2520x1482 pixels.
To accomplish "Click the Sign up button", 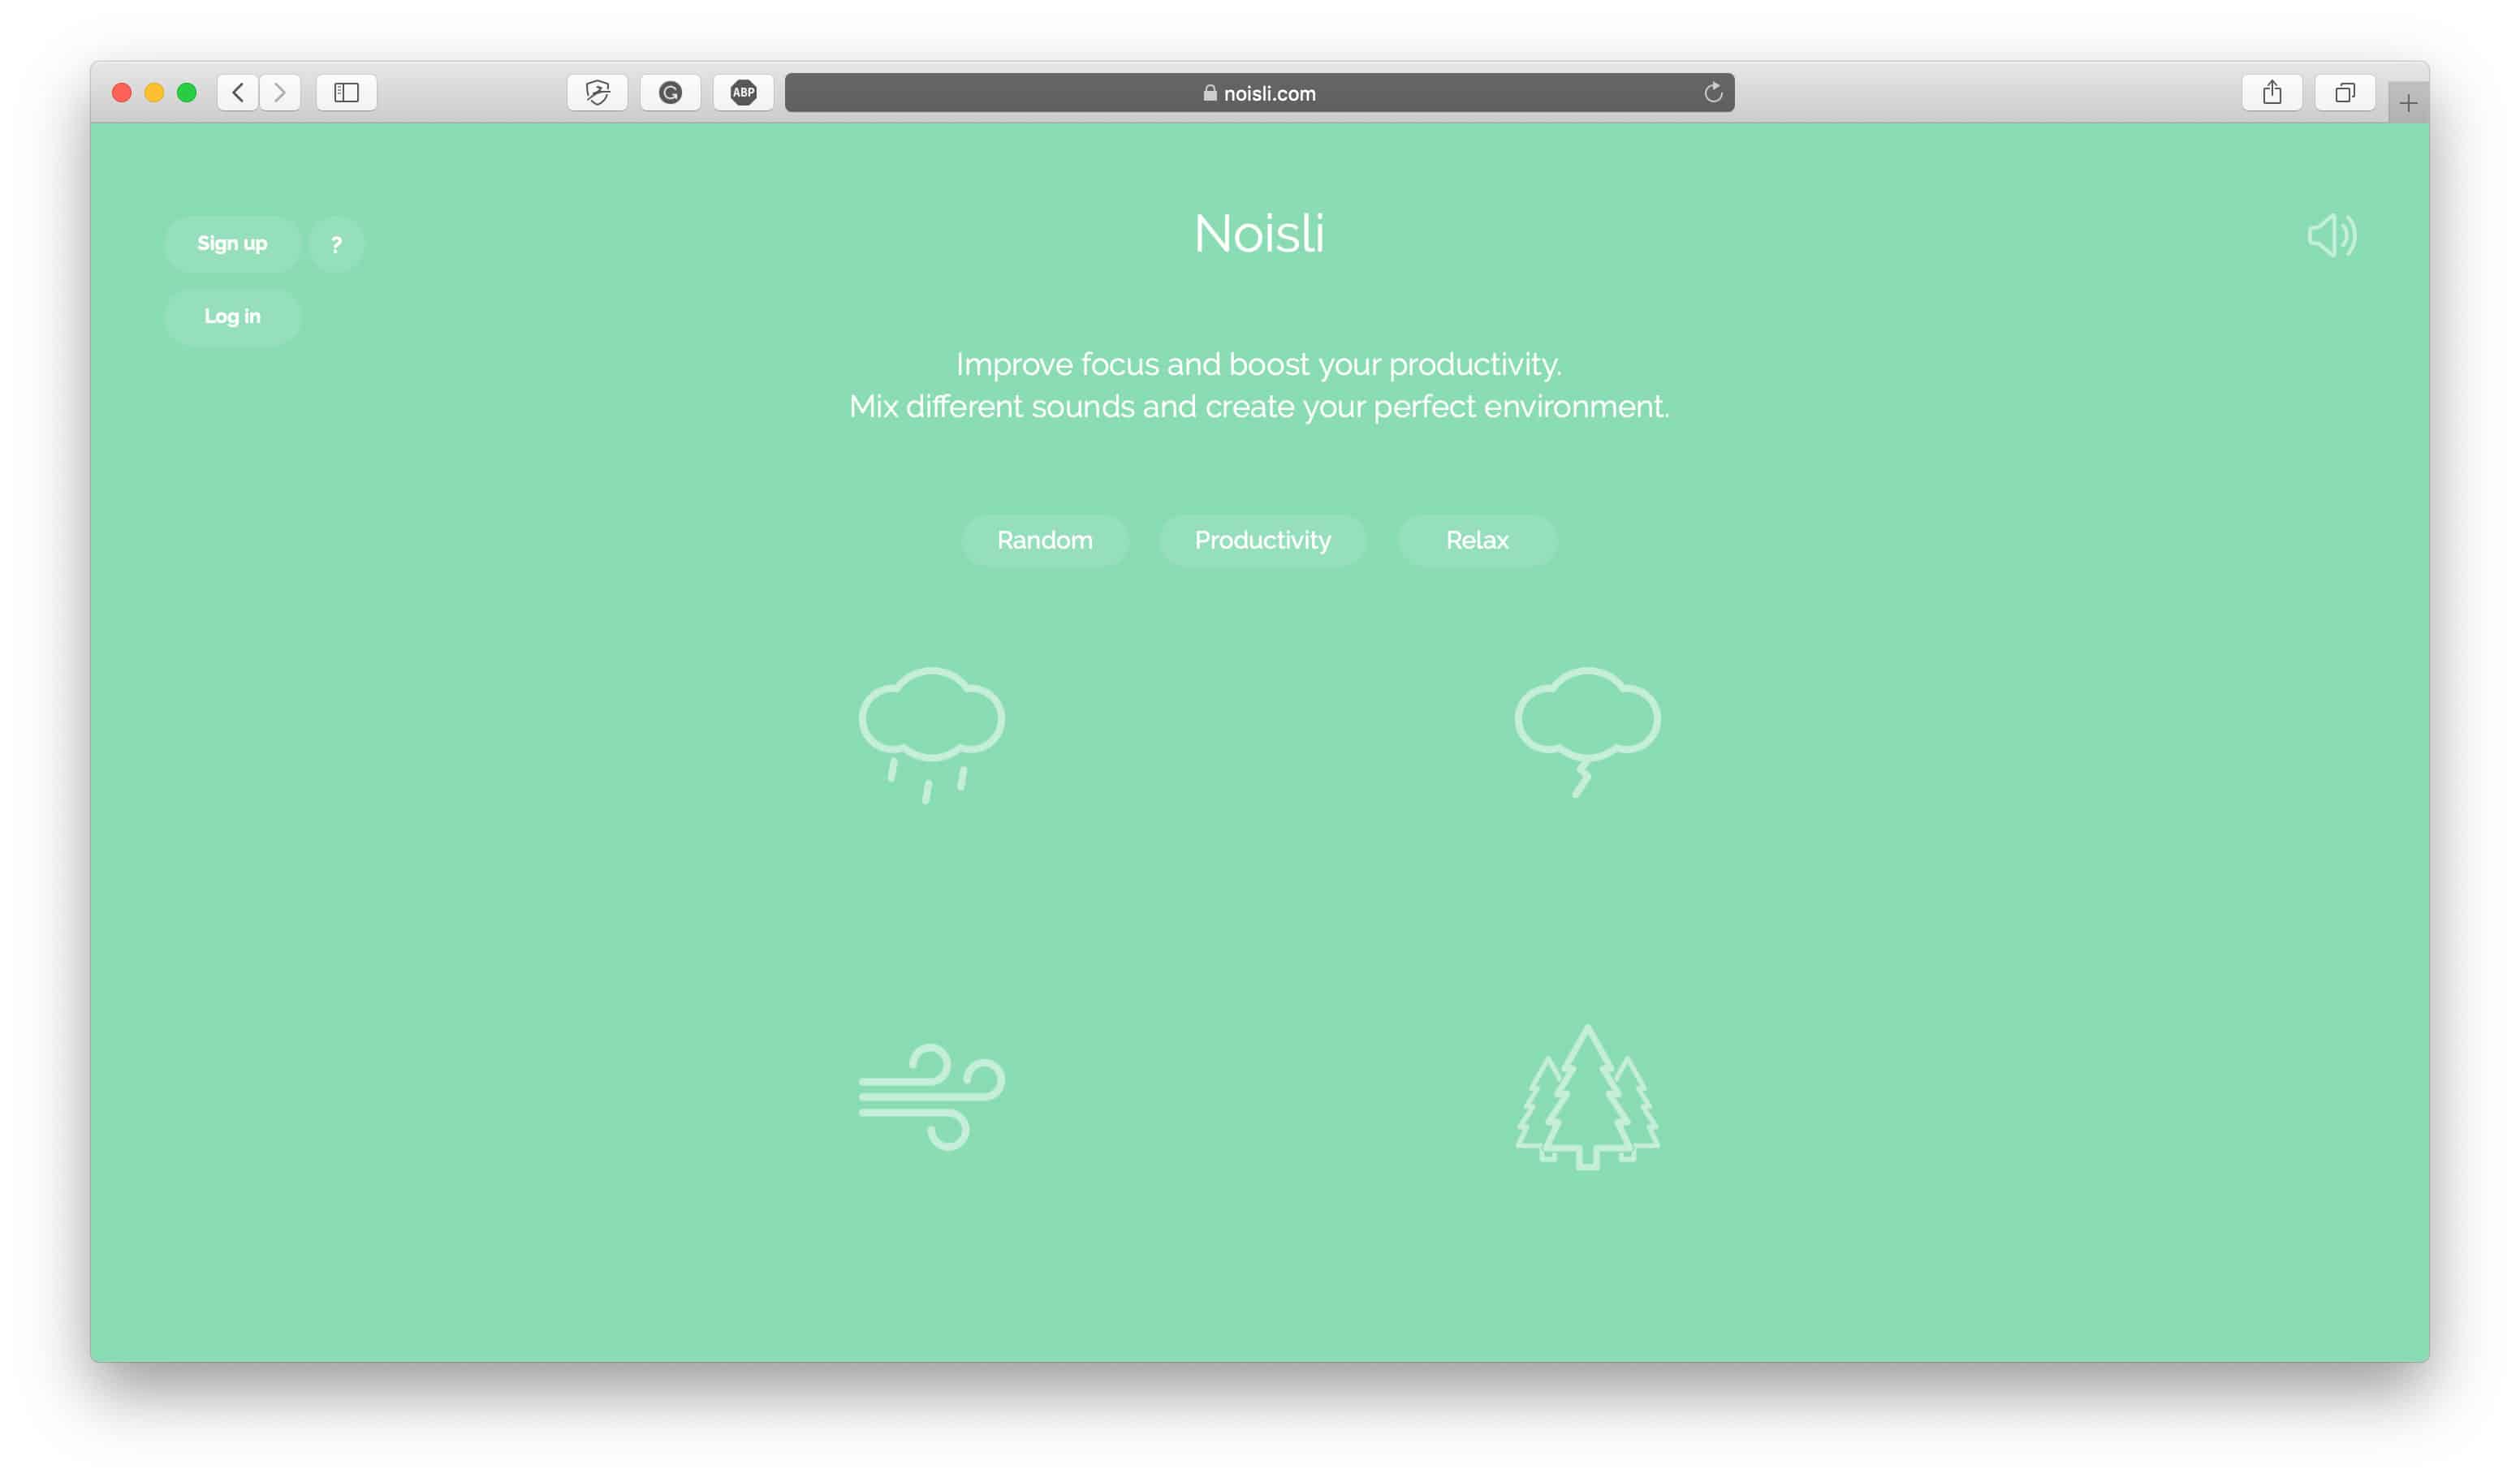I will click(232, 244).
